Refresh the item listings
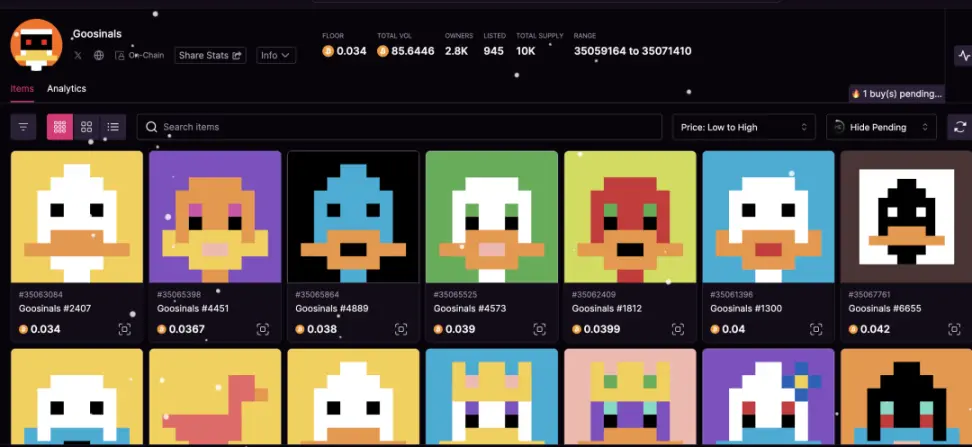972x447 pixels. coord(960,127)
